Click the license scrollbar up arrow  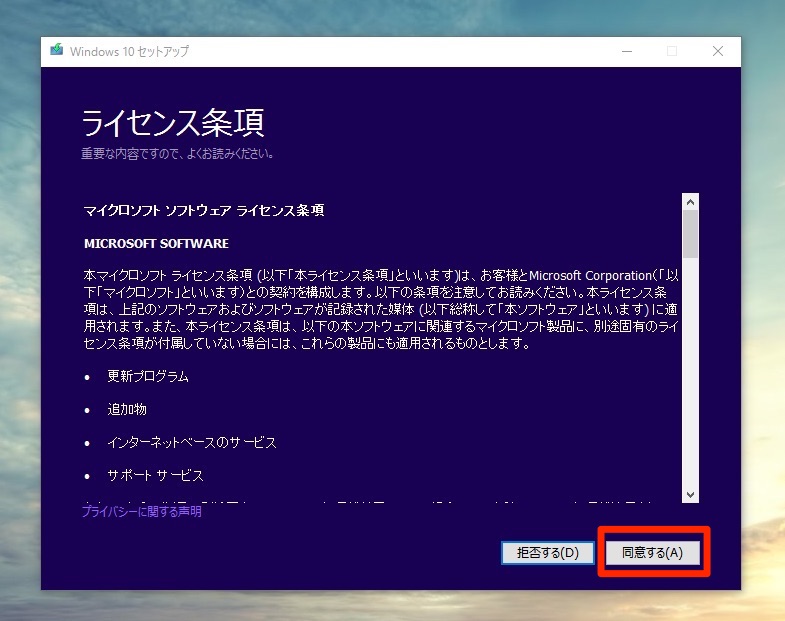690,201
